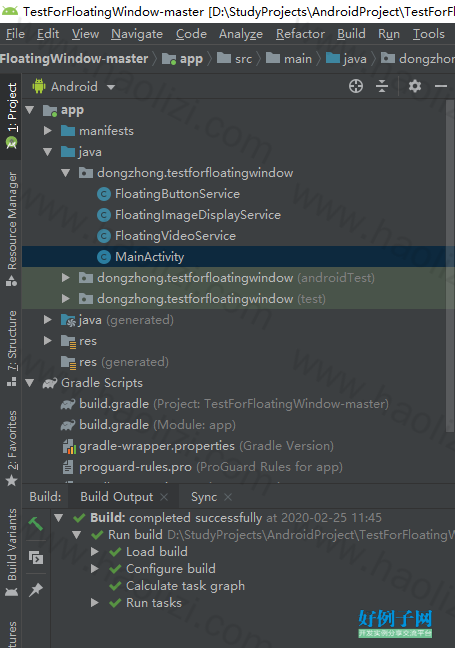Click the Collapse All icon in Project panel
The image size is (455, 648).
point(382,86)
